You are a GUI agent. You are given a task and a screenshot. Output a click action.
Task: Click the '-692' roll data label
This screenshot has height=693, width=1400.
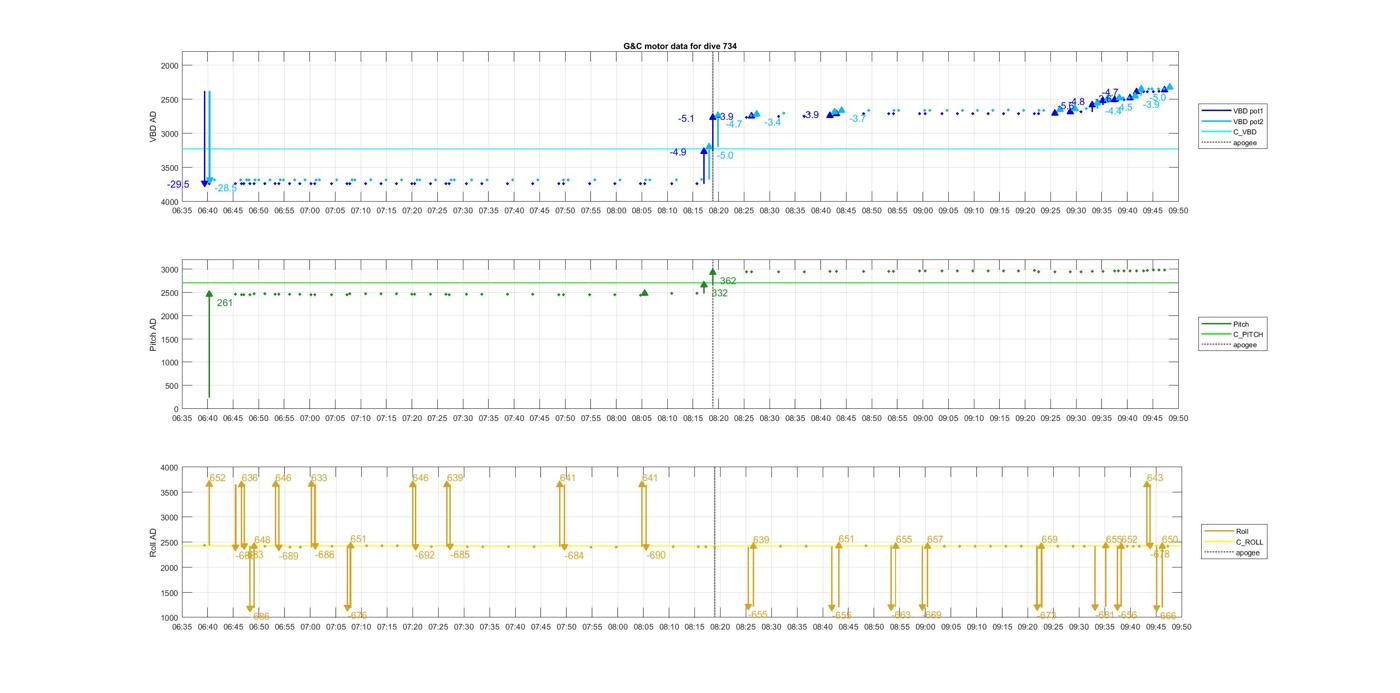(425, 555)
